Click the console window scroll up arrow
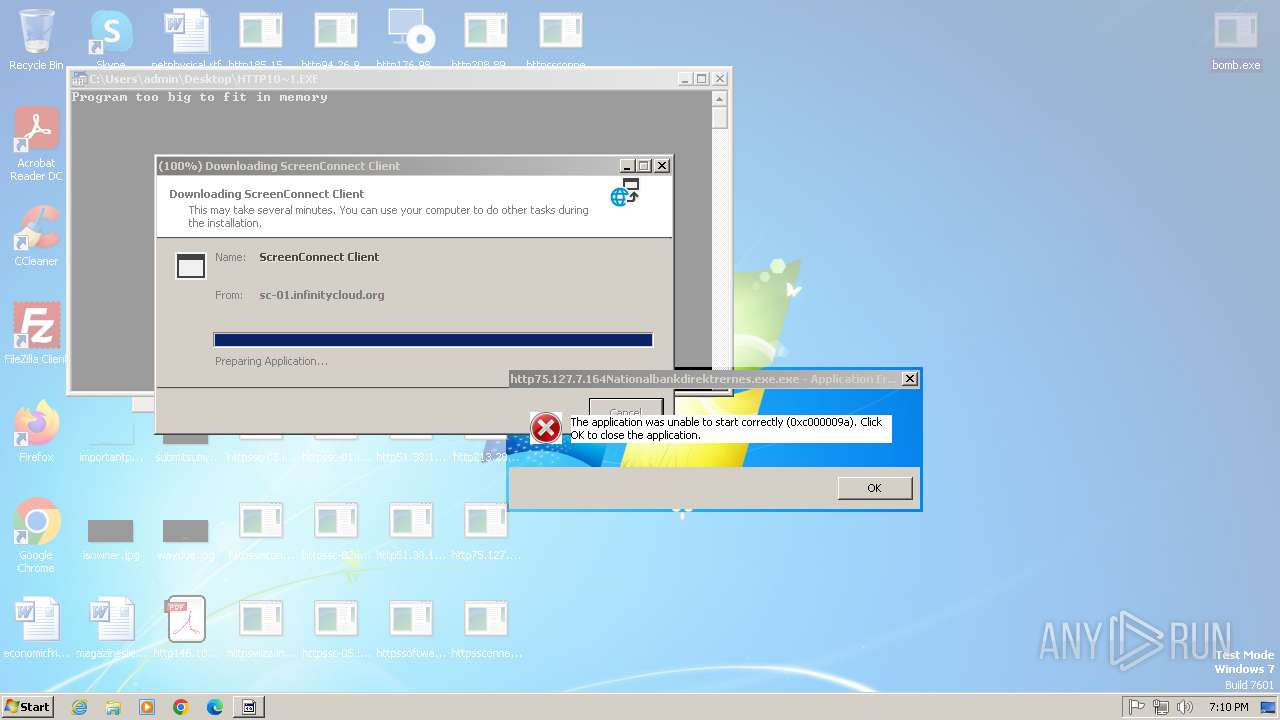 pyautogui.click(x=720, y=99)
